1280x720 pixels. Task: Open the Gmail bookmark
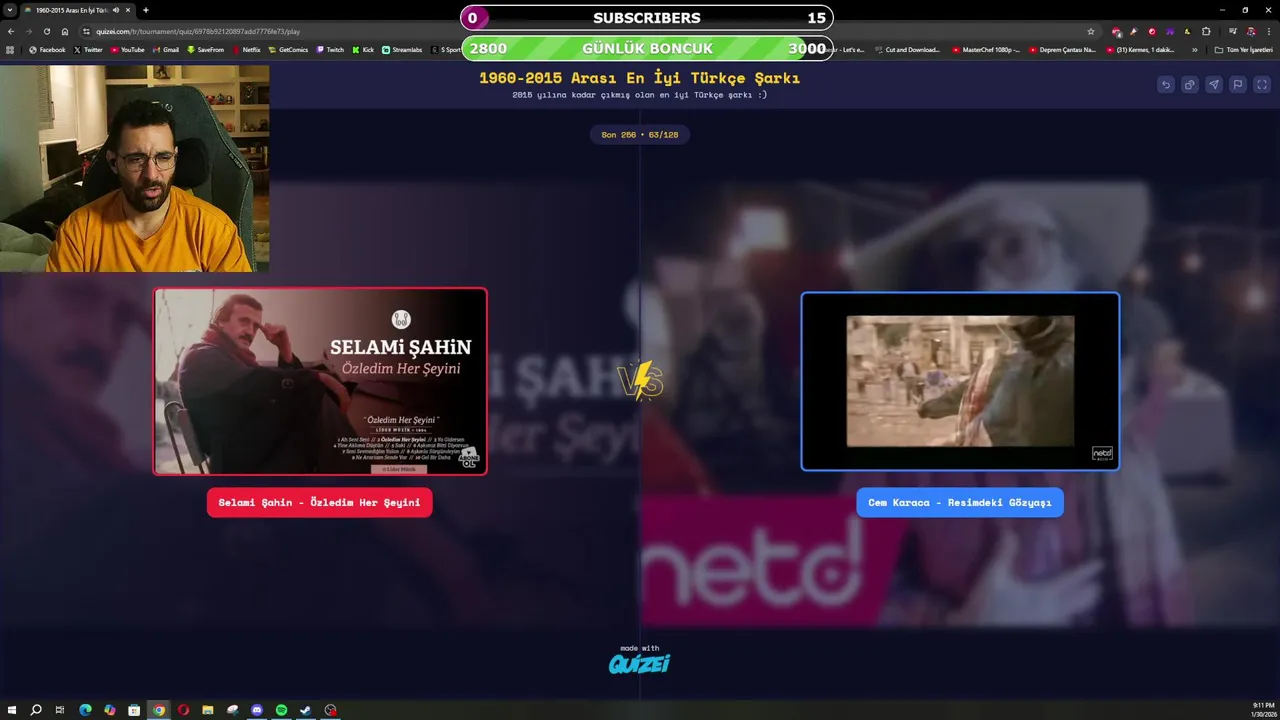[166, 49]
